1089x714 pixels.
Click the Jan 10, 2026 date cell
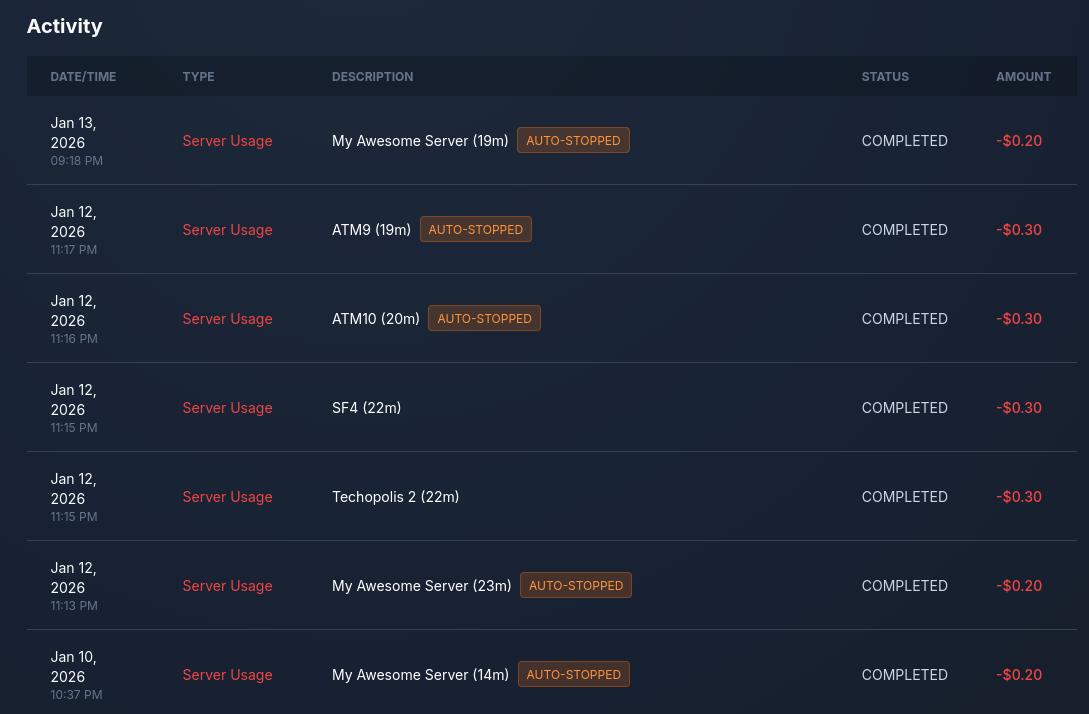[73, 666]
